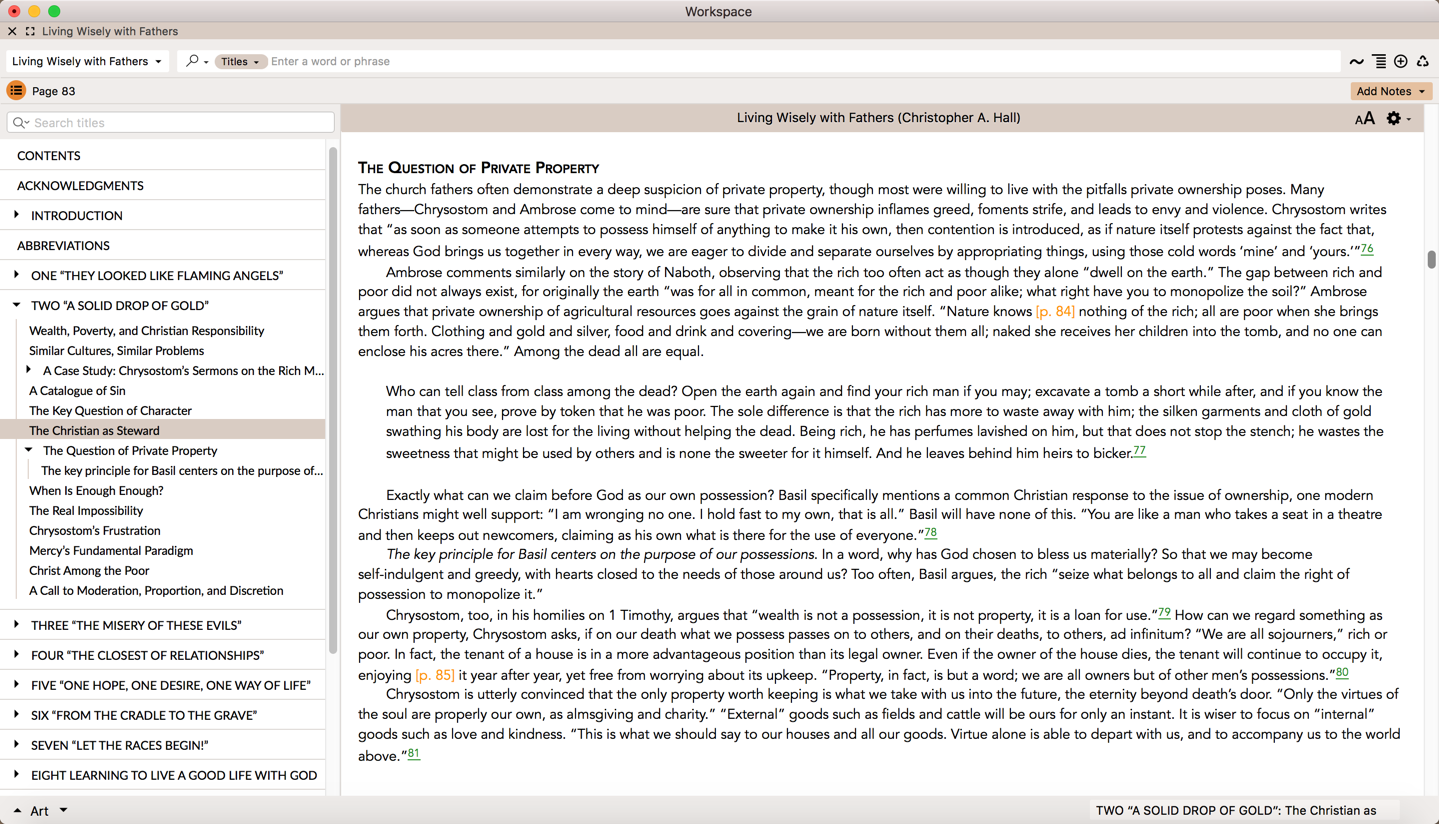Click the circled plus add icon
The width and height of the screenshot is (1439, 824).
pos(1401,61)
